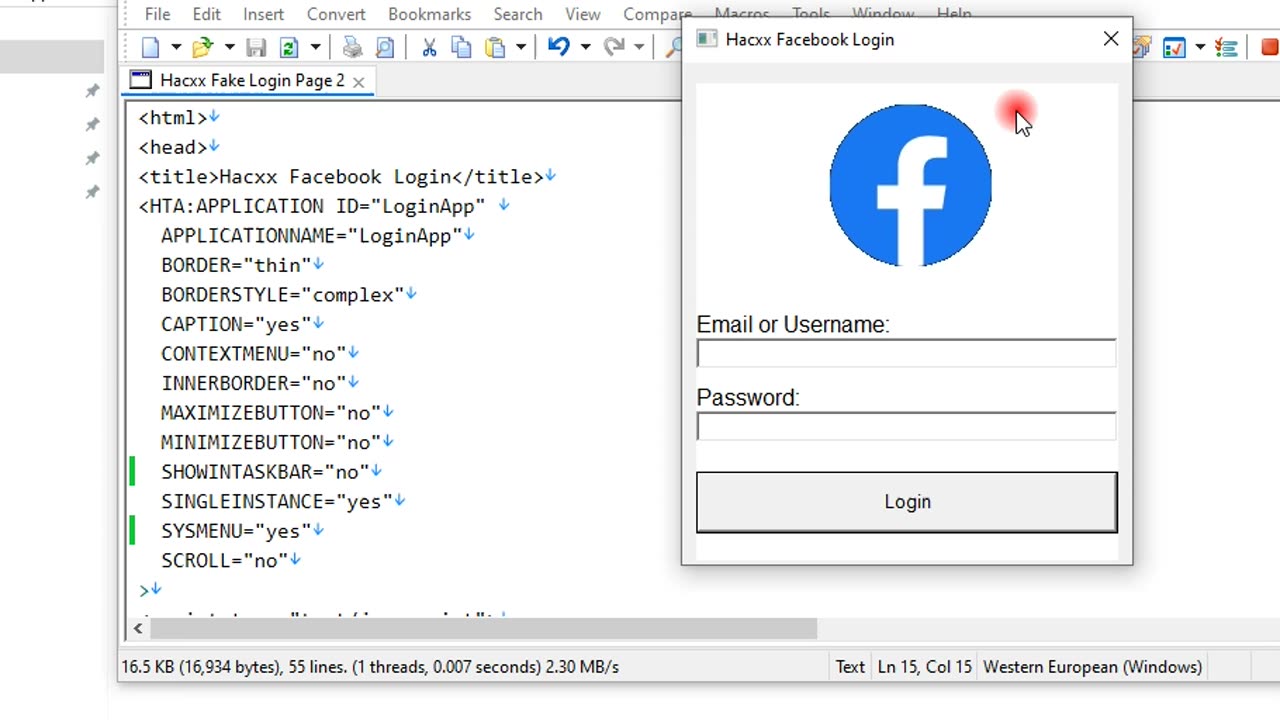
Task: Expand dropdown next to checkmark window icon
Action: click(1200, 46)
